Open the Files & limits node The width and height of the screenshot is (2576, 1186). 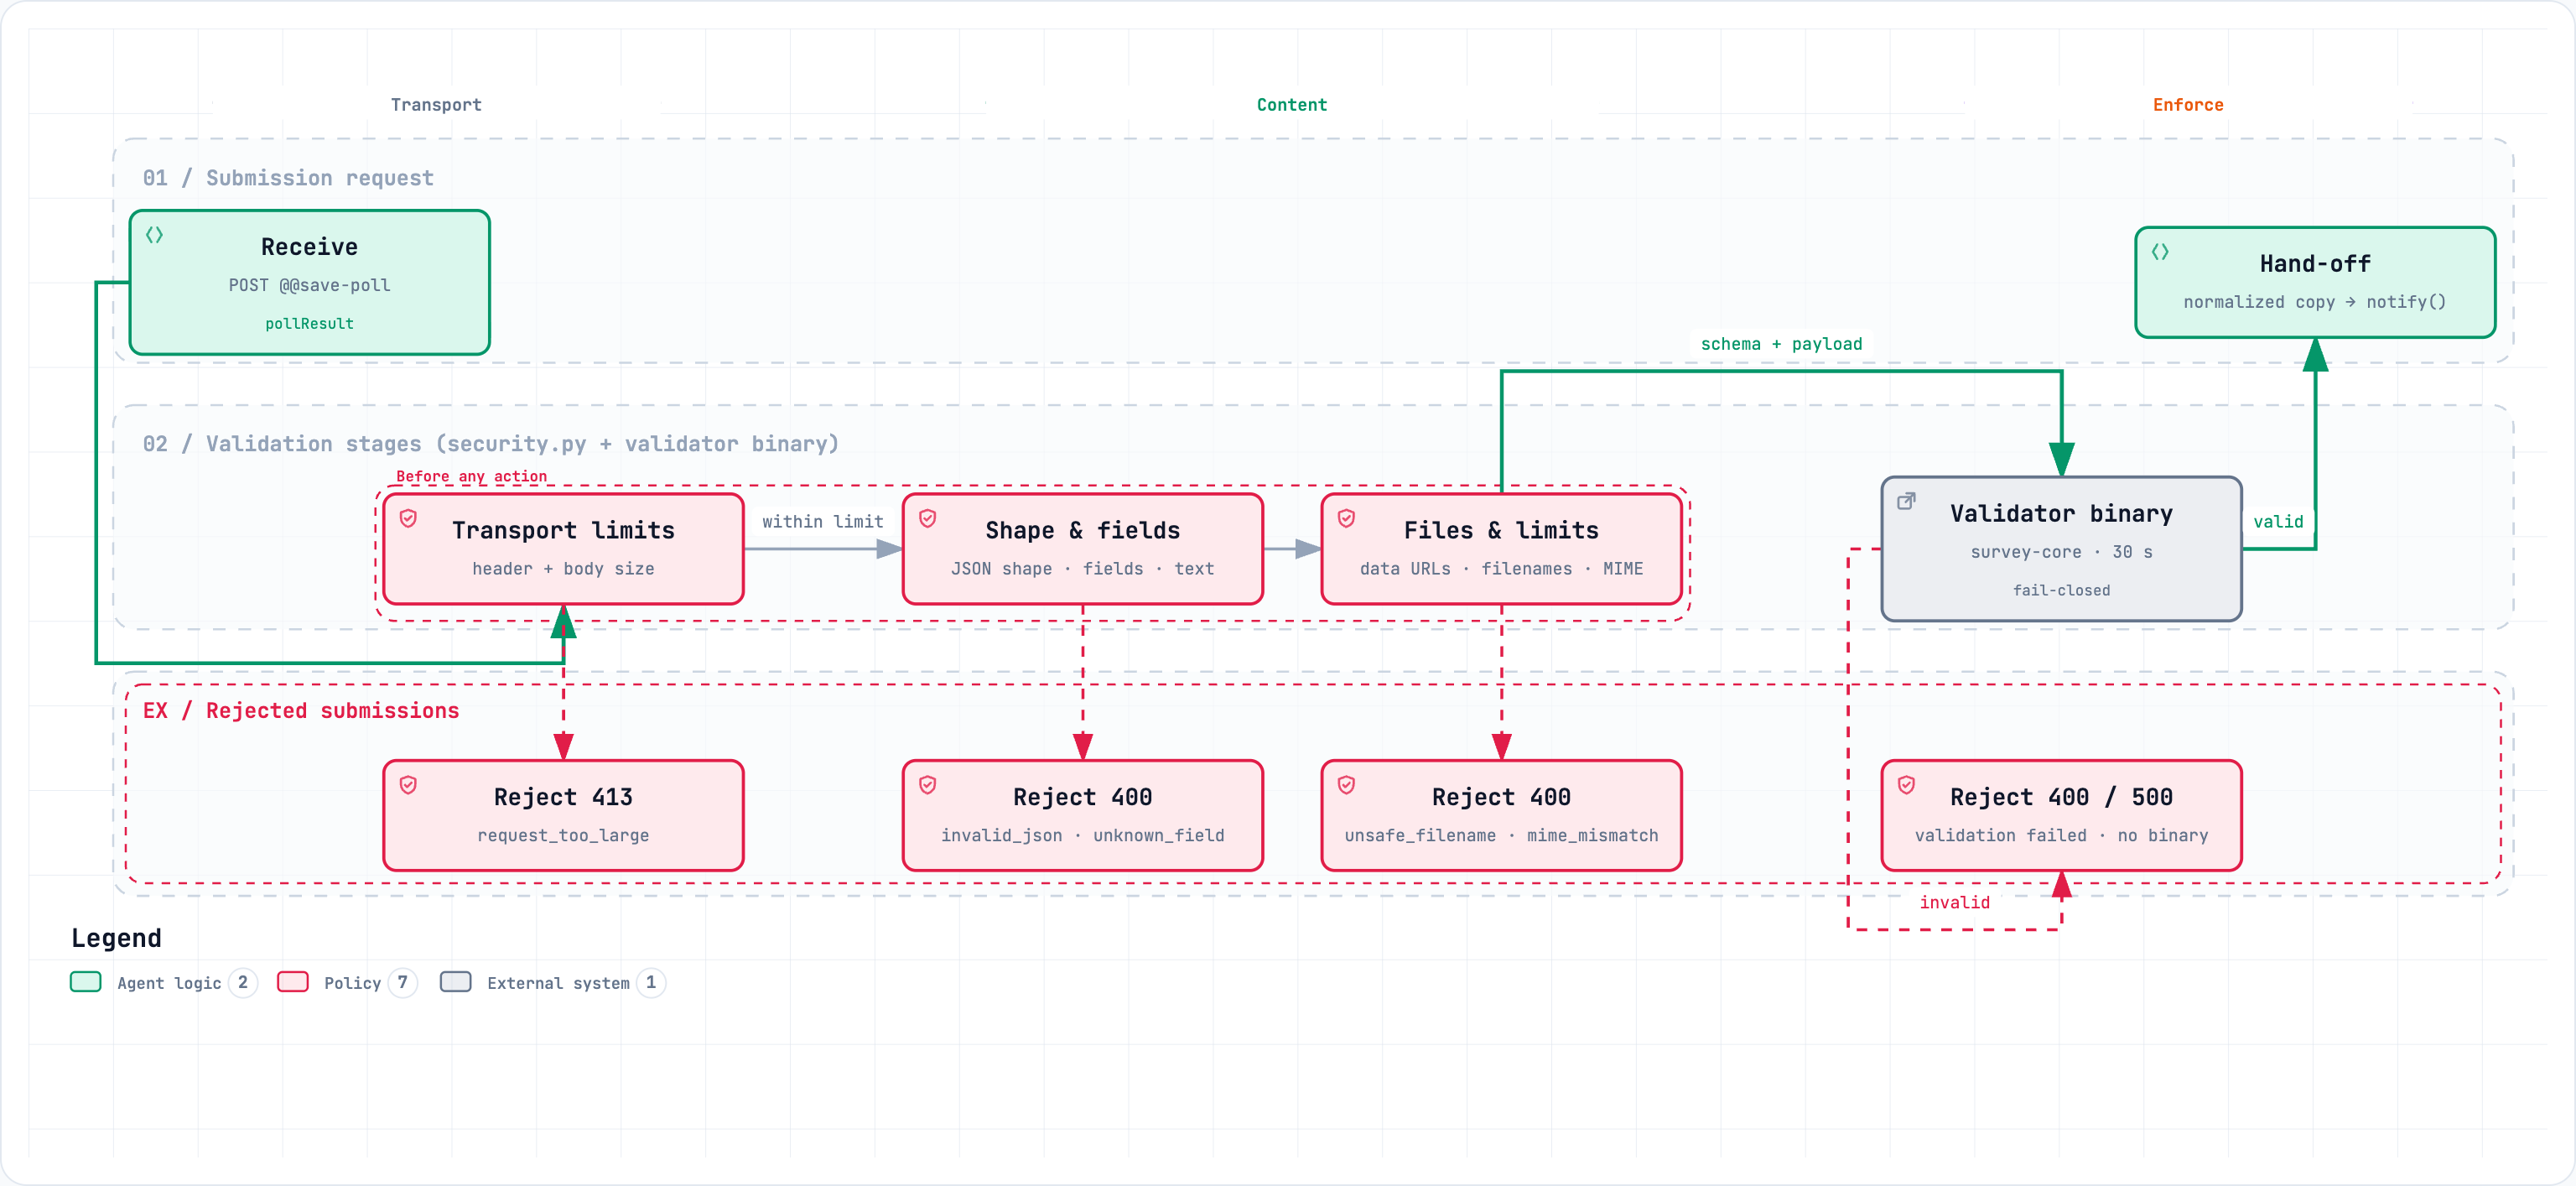point(1501,549)
